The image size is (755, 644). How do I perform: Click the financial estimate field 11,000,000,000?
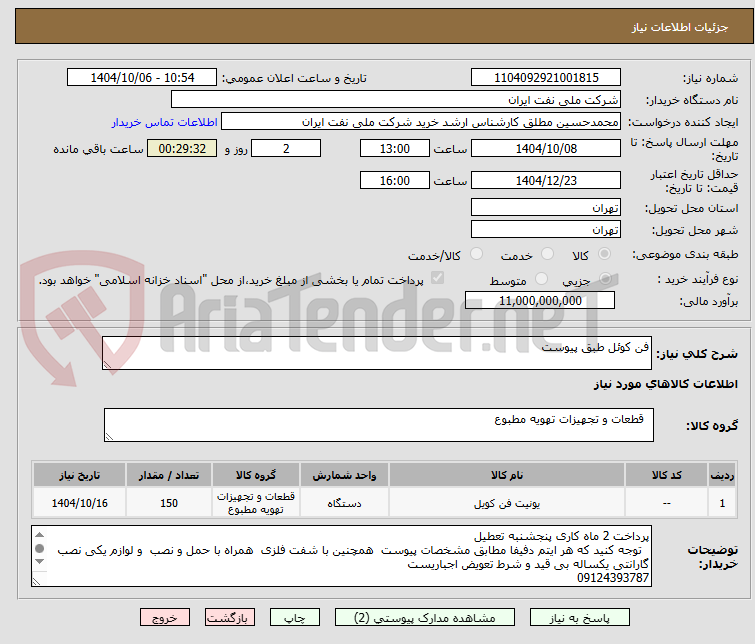[x=540, y=301]
